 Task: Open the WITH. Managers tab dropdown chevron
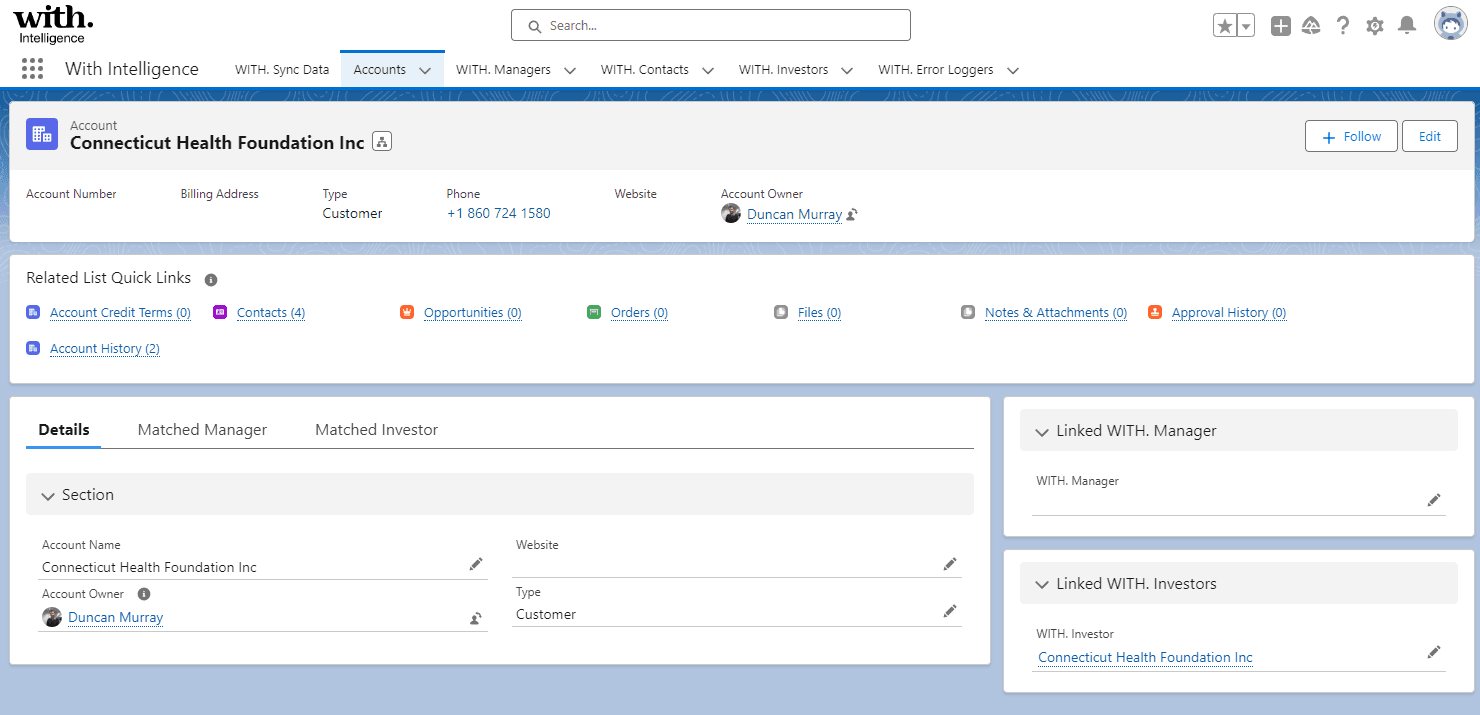point(570,71)
